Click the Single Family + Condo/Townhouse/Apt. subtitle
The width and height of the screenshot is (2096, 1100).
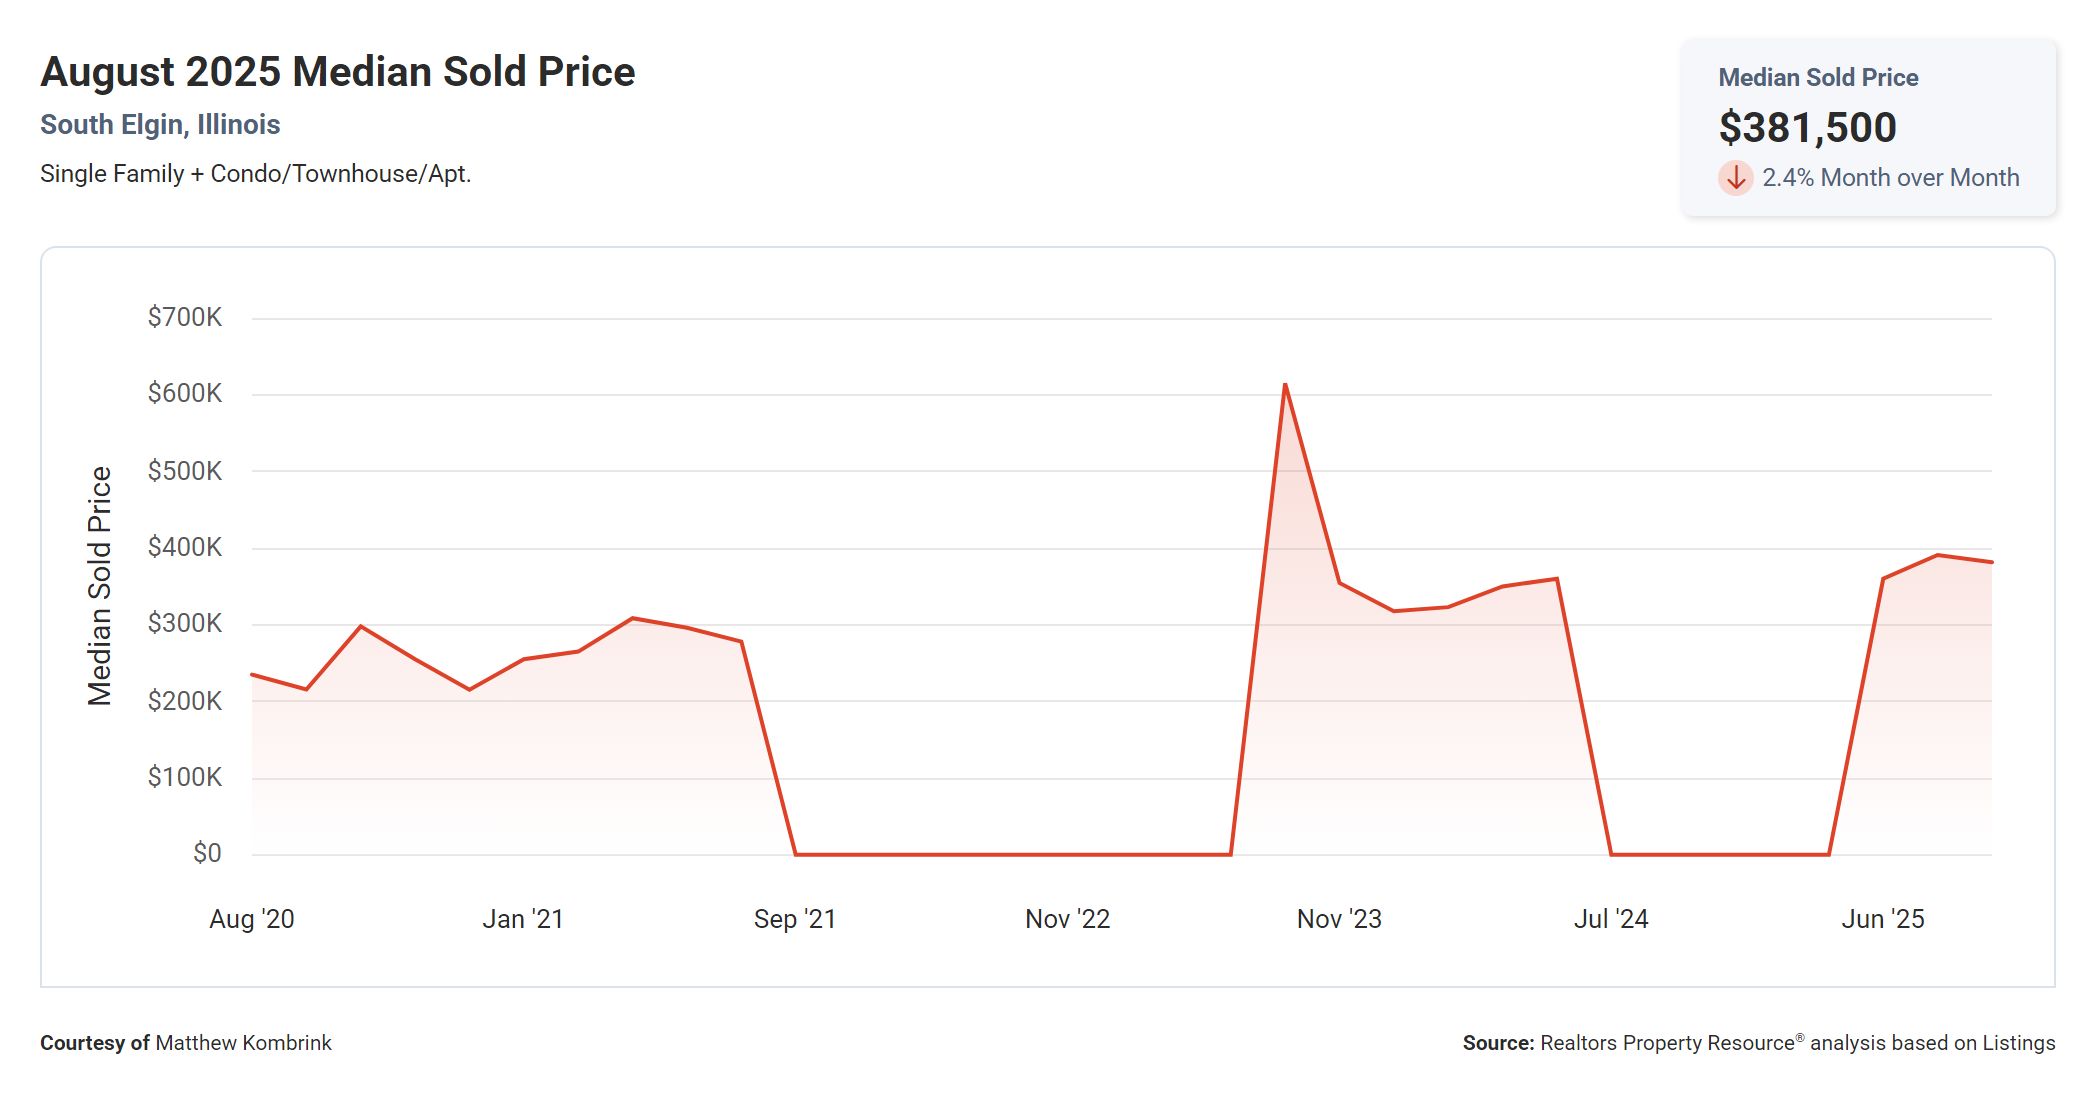coord(255,174)
